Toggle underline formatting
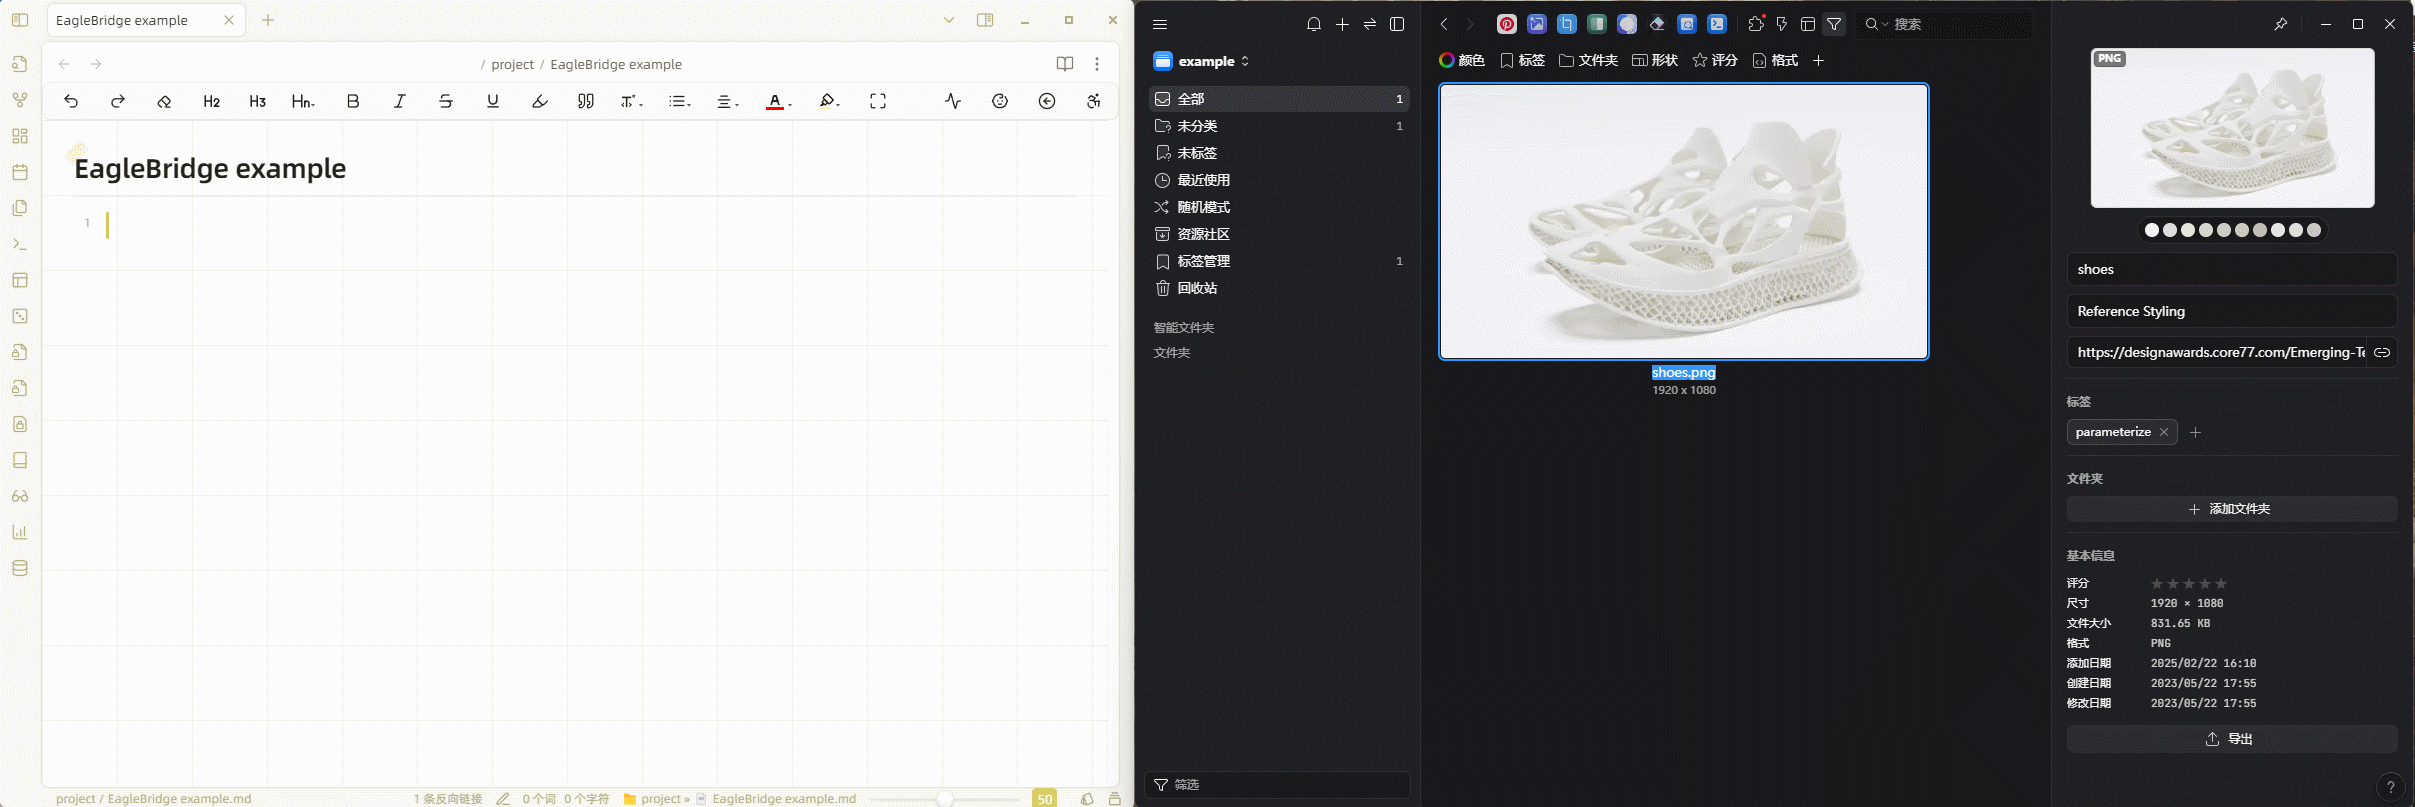This screenshot has width=2415, height=807. 493,101
